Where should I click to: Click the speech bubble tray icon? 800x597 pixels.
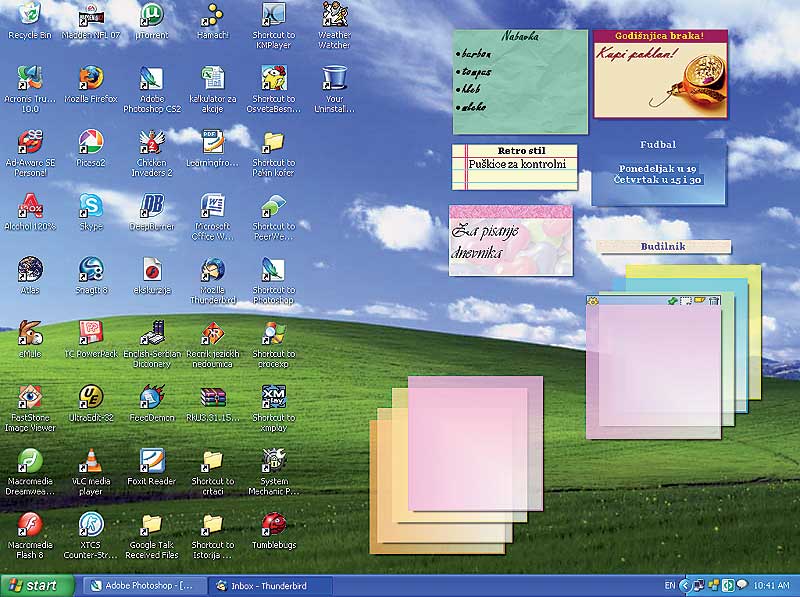[x=742, y=584]
